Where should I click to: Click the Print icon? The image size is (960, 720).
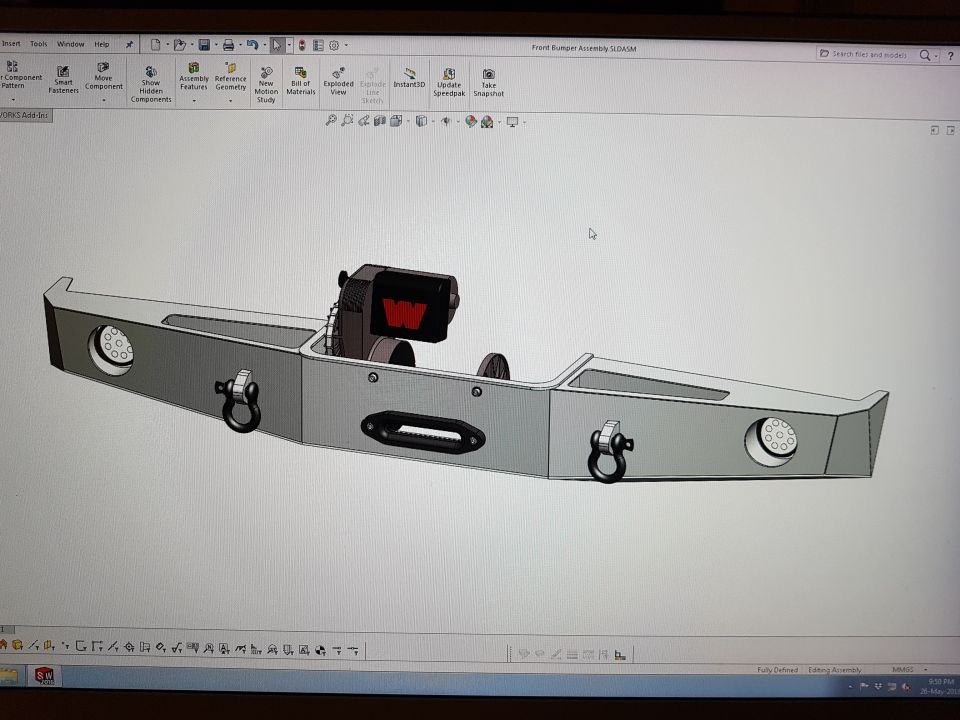(x=228, y=45)
